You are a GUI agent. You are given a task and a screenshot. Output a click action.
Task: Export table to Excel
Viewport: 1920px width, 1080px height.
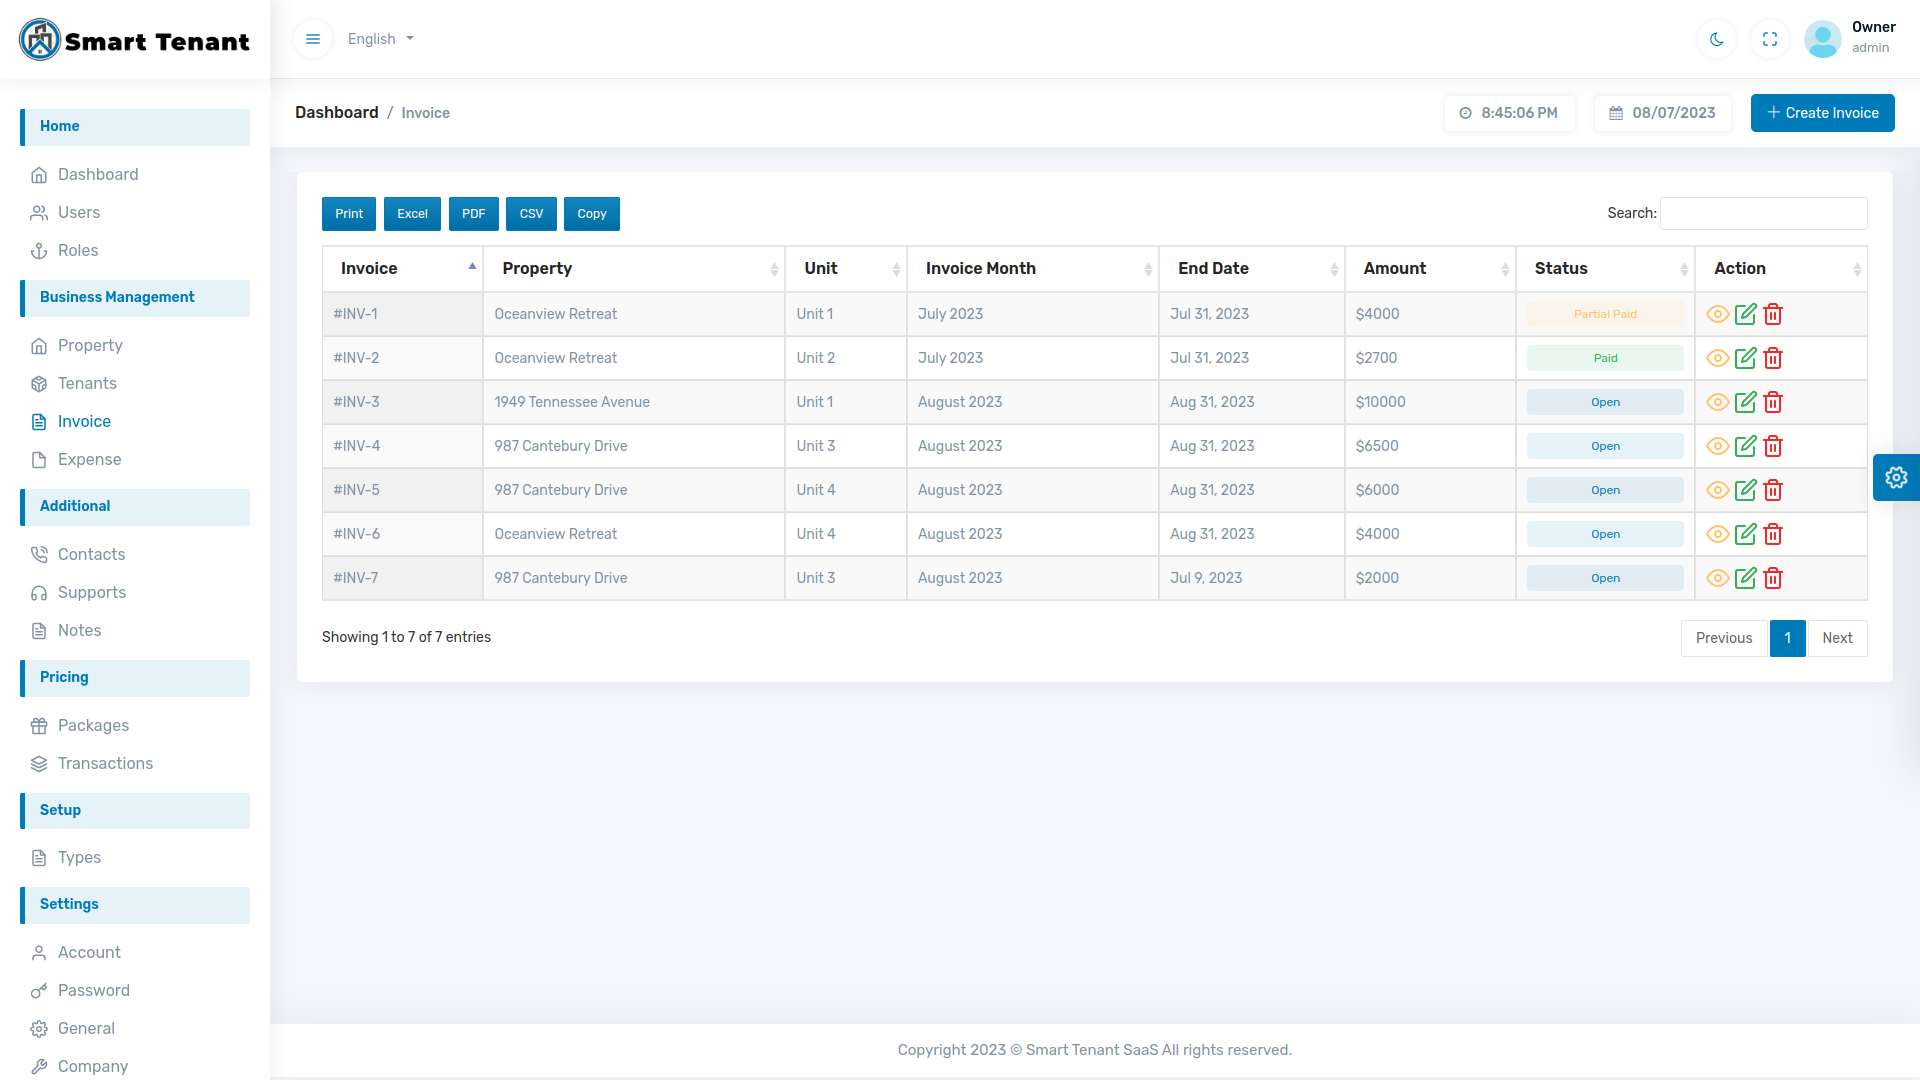click(x=412, y=214)
